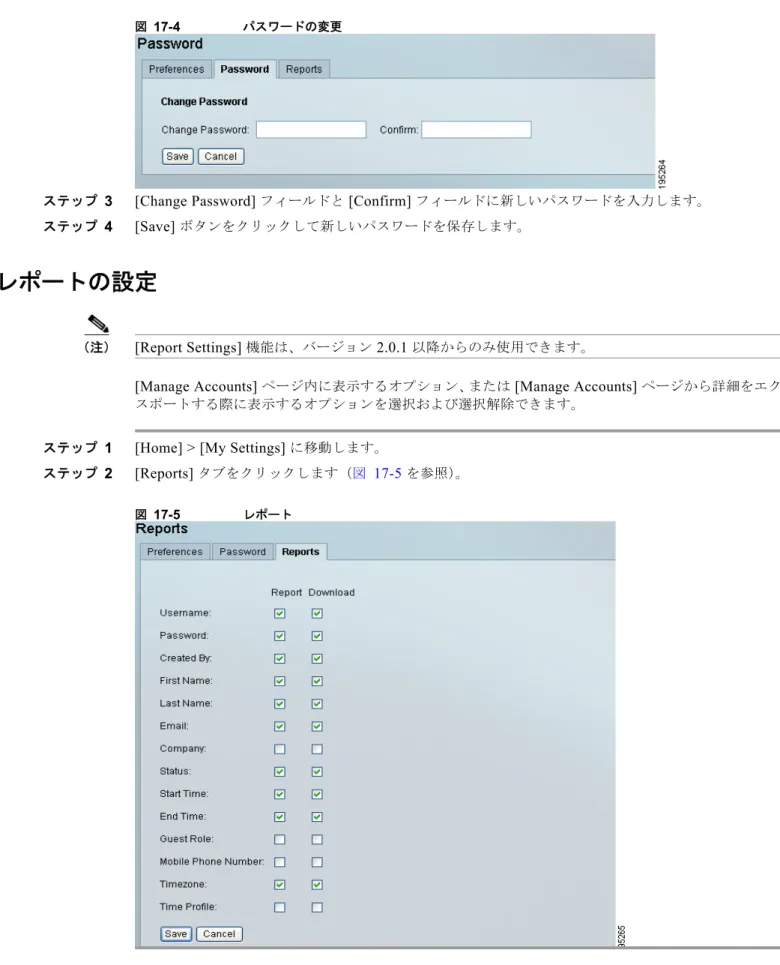Cancel report settings changes

[x=219, y=934]
